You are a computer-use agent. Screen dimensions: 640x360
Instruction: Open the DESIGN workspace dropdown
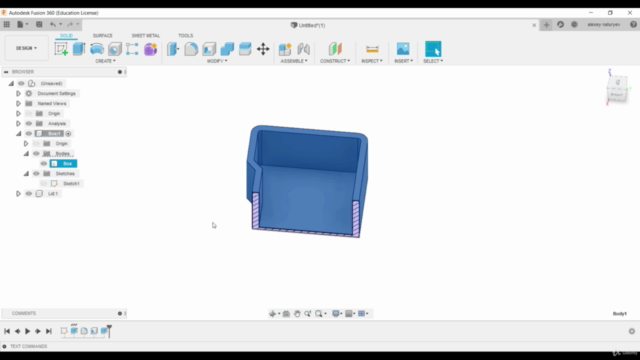coord(27,48)
